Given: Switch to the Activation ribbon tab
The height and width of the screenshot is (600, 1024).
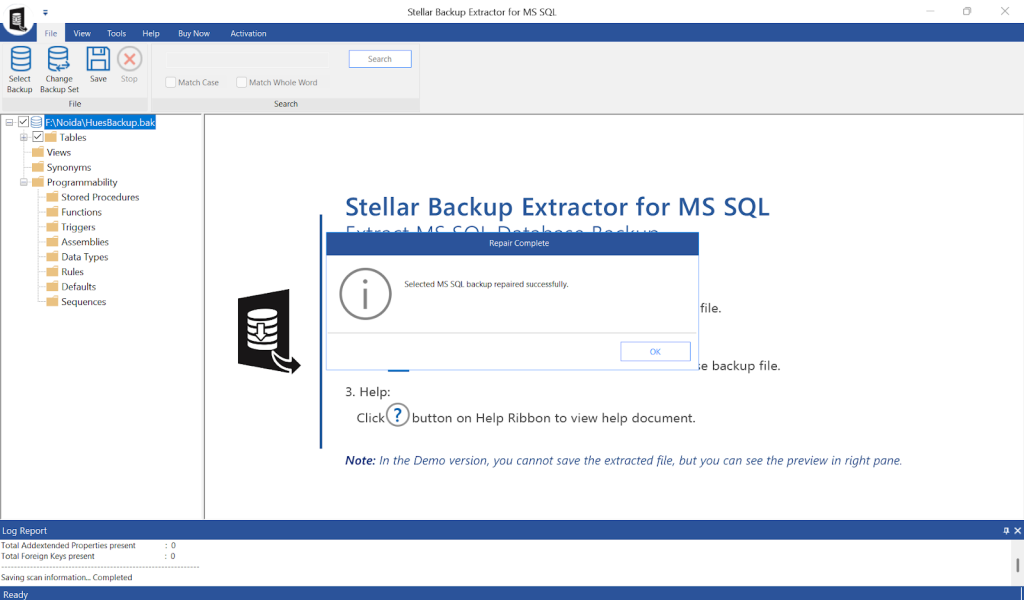Looking at the screenshot, I should coord(248,33).
